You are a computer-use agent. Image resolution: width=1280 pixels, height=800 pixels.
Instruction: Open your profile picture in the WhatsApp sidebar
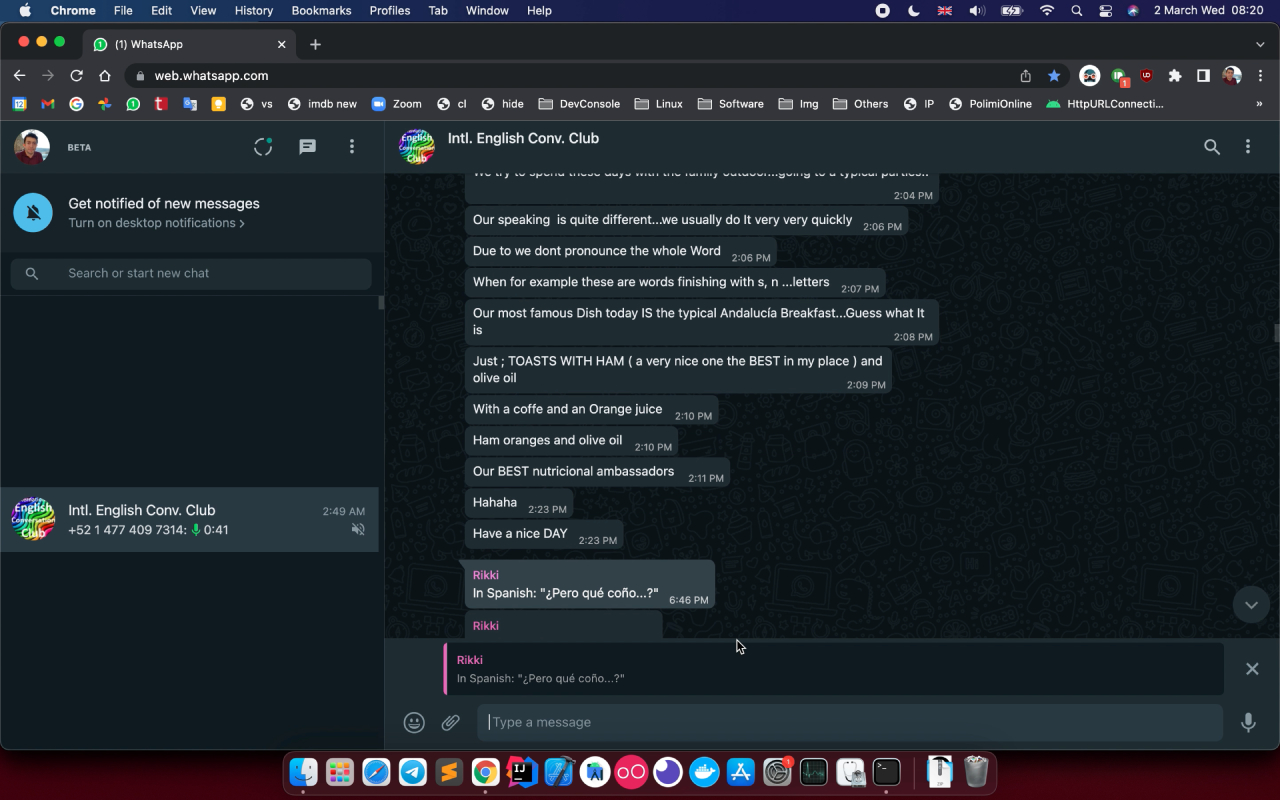pyautogui.click(x=32, y=147)
